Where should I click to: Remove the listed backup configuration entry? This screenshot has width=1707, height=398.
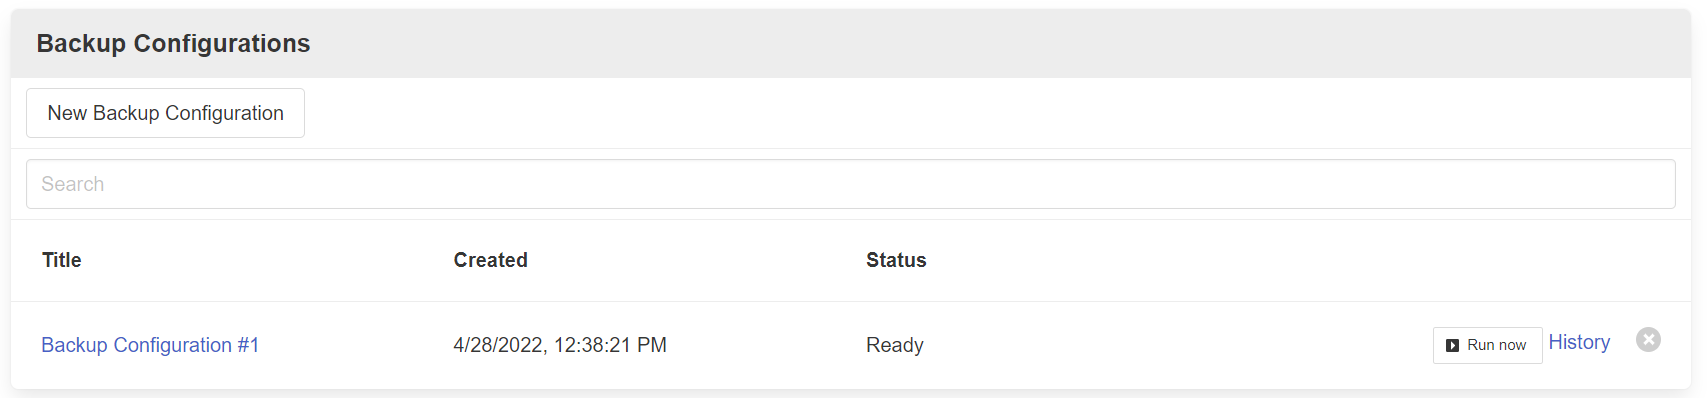point(1648,340)
